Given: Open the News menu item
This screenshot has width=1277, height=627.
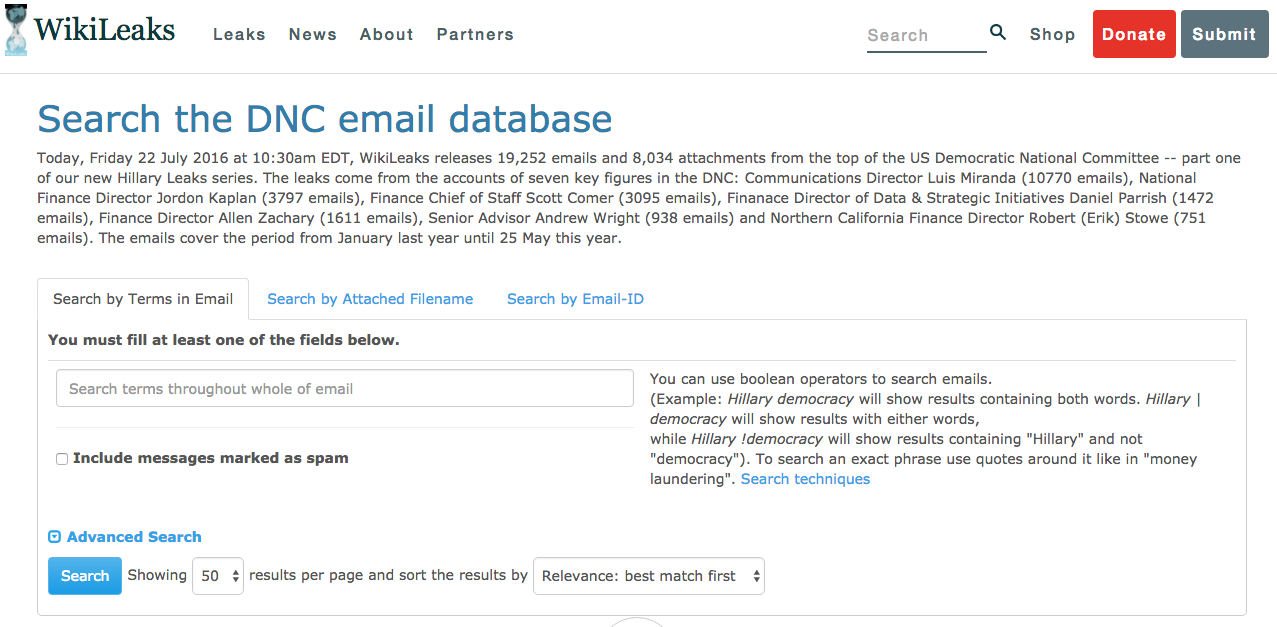Looking at the screenshot, I should coord(313,34).
